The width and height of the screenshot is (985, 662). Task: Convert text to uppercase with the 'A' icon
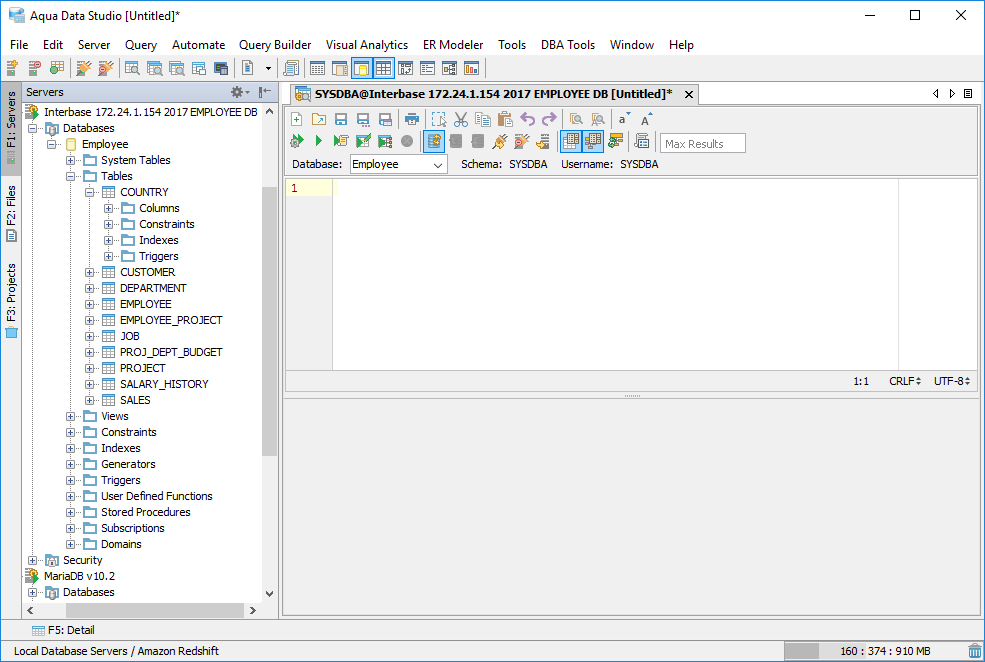646,119
